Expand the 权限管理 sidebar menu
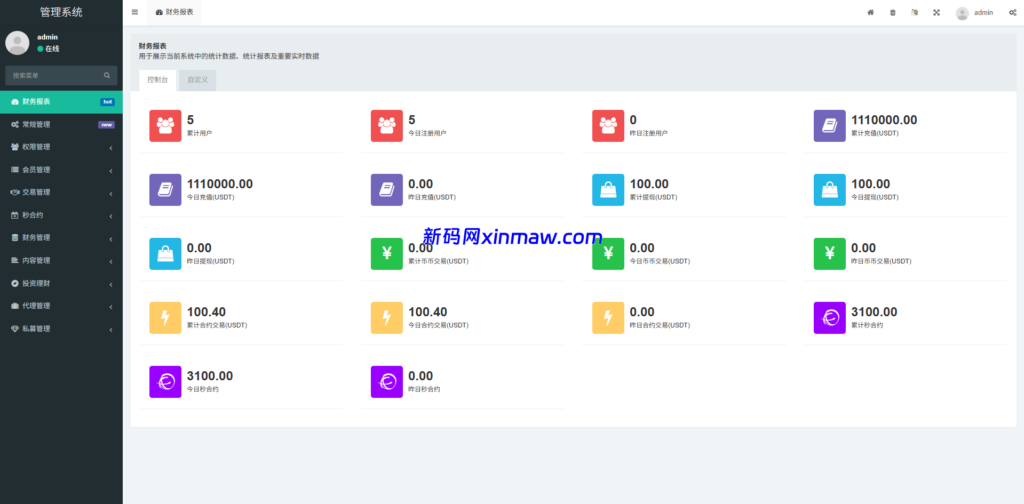 tap(61, 147)
